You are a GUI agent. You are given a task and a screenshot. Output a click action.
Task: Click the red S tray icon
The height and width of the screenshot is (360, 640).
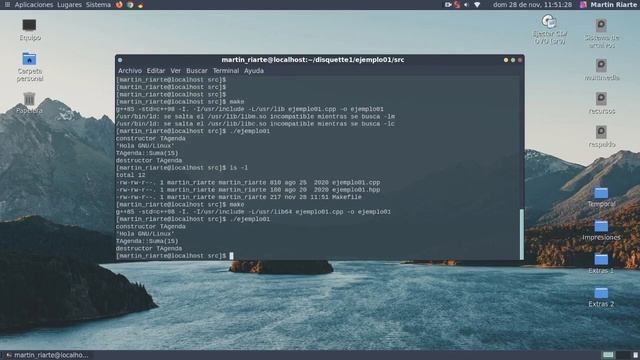click(457, 5)
